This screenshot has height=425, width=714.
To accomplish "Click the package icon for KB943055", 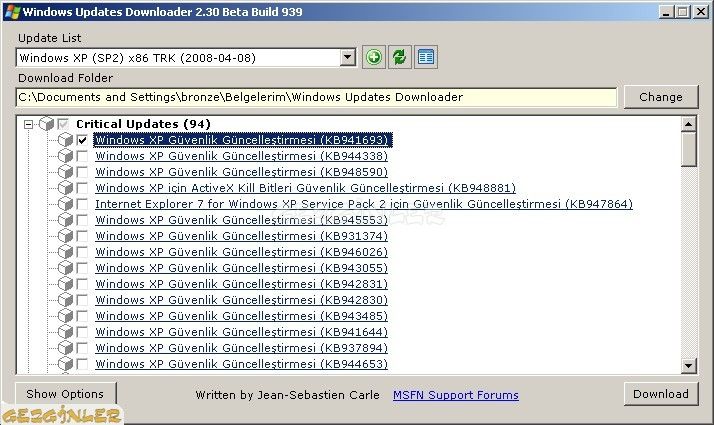I will (x=66, y=267).
